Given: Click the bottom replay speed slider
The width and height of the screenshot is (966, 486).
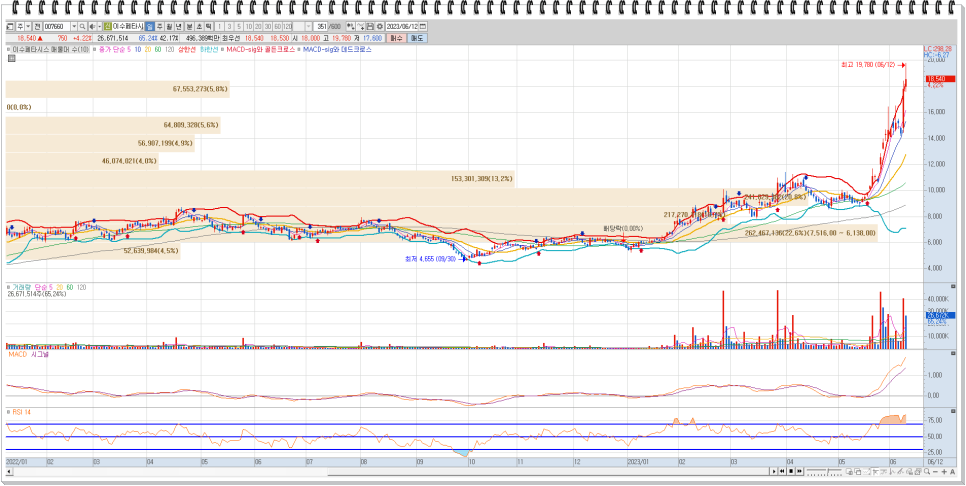Looking at the screenshot, I should [824, 471].
